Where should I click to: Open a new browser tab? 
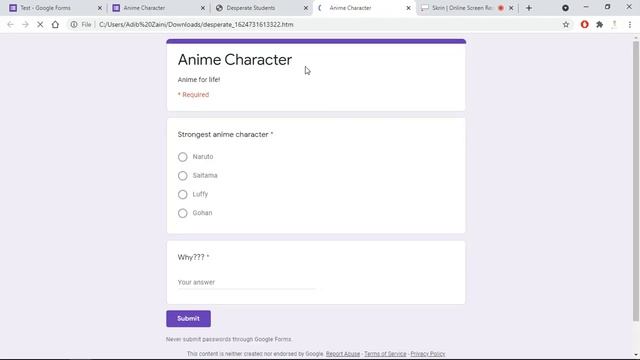529,8
